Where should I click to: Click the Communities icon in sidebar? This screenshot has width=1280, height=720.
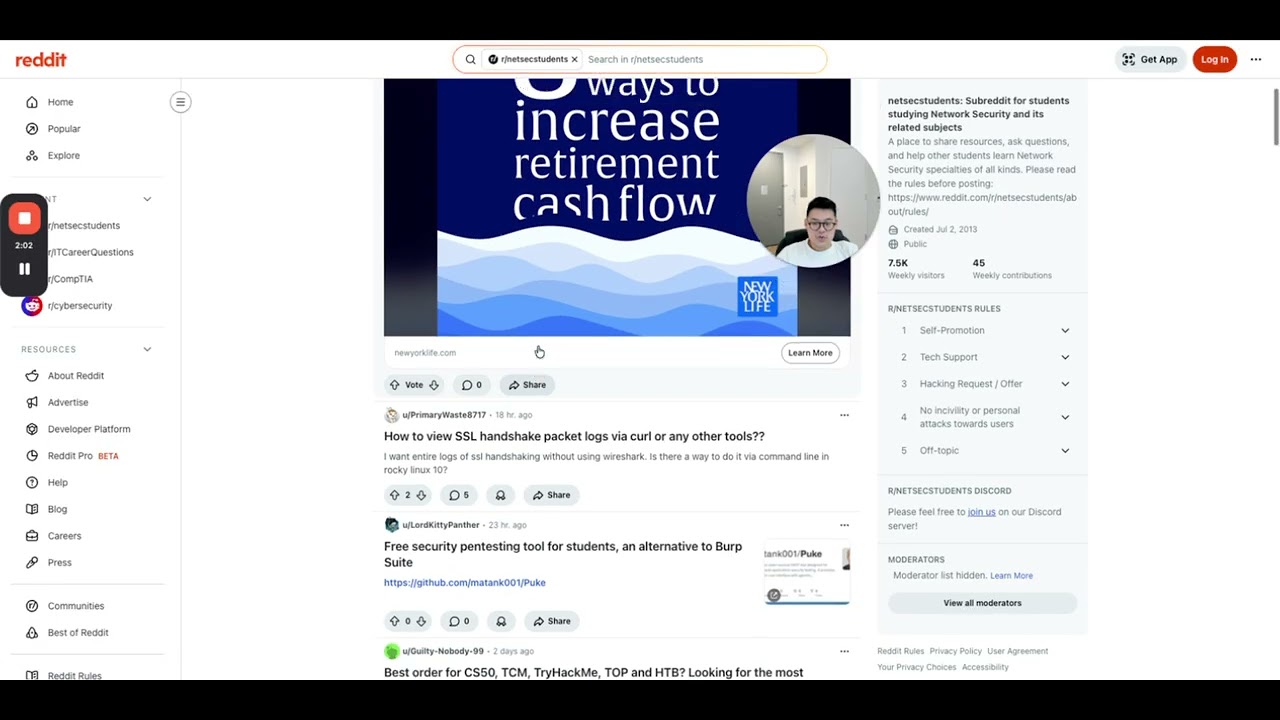[x=32, y=606]
